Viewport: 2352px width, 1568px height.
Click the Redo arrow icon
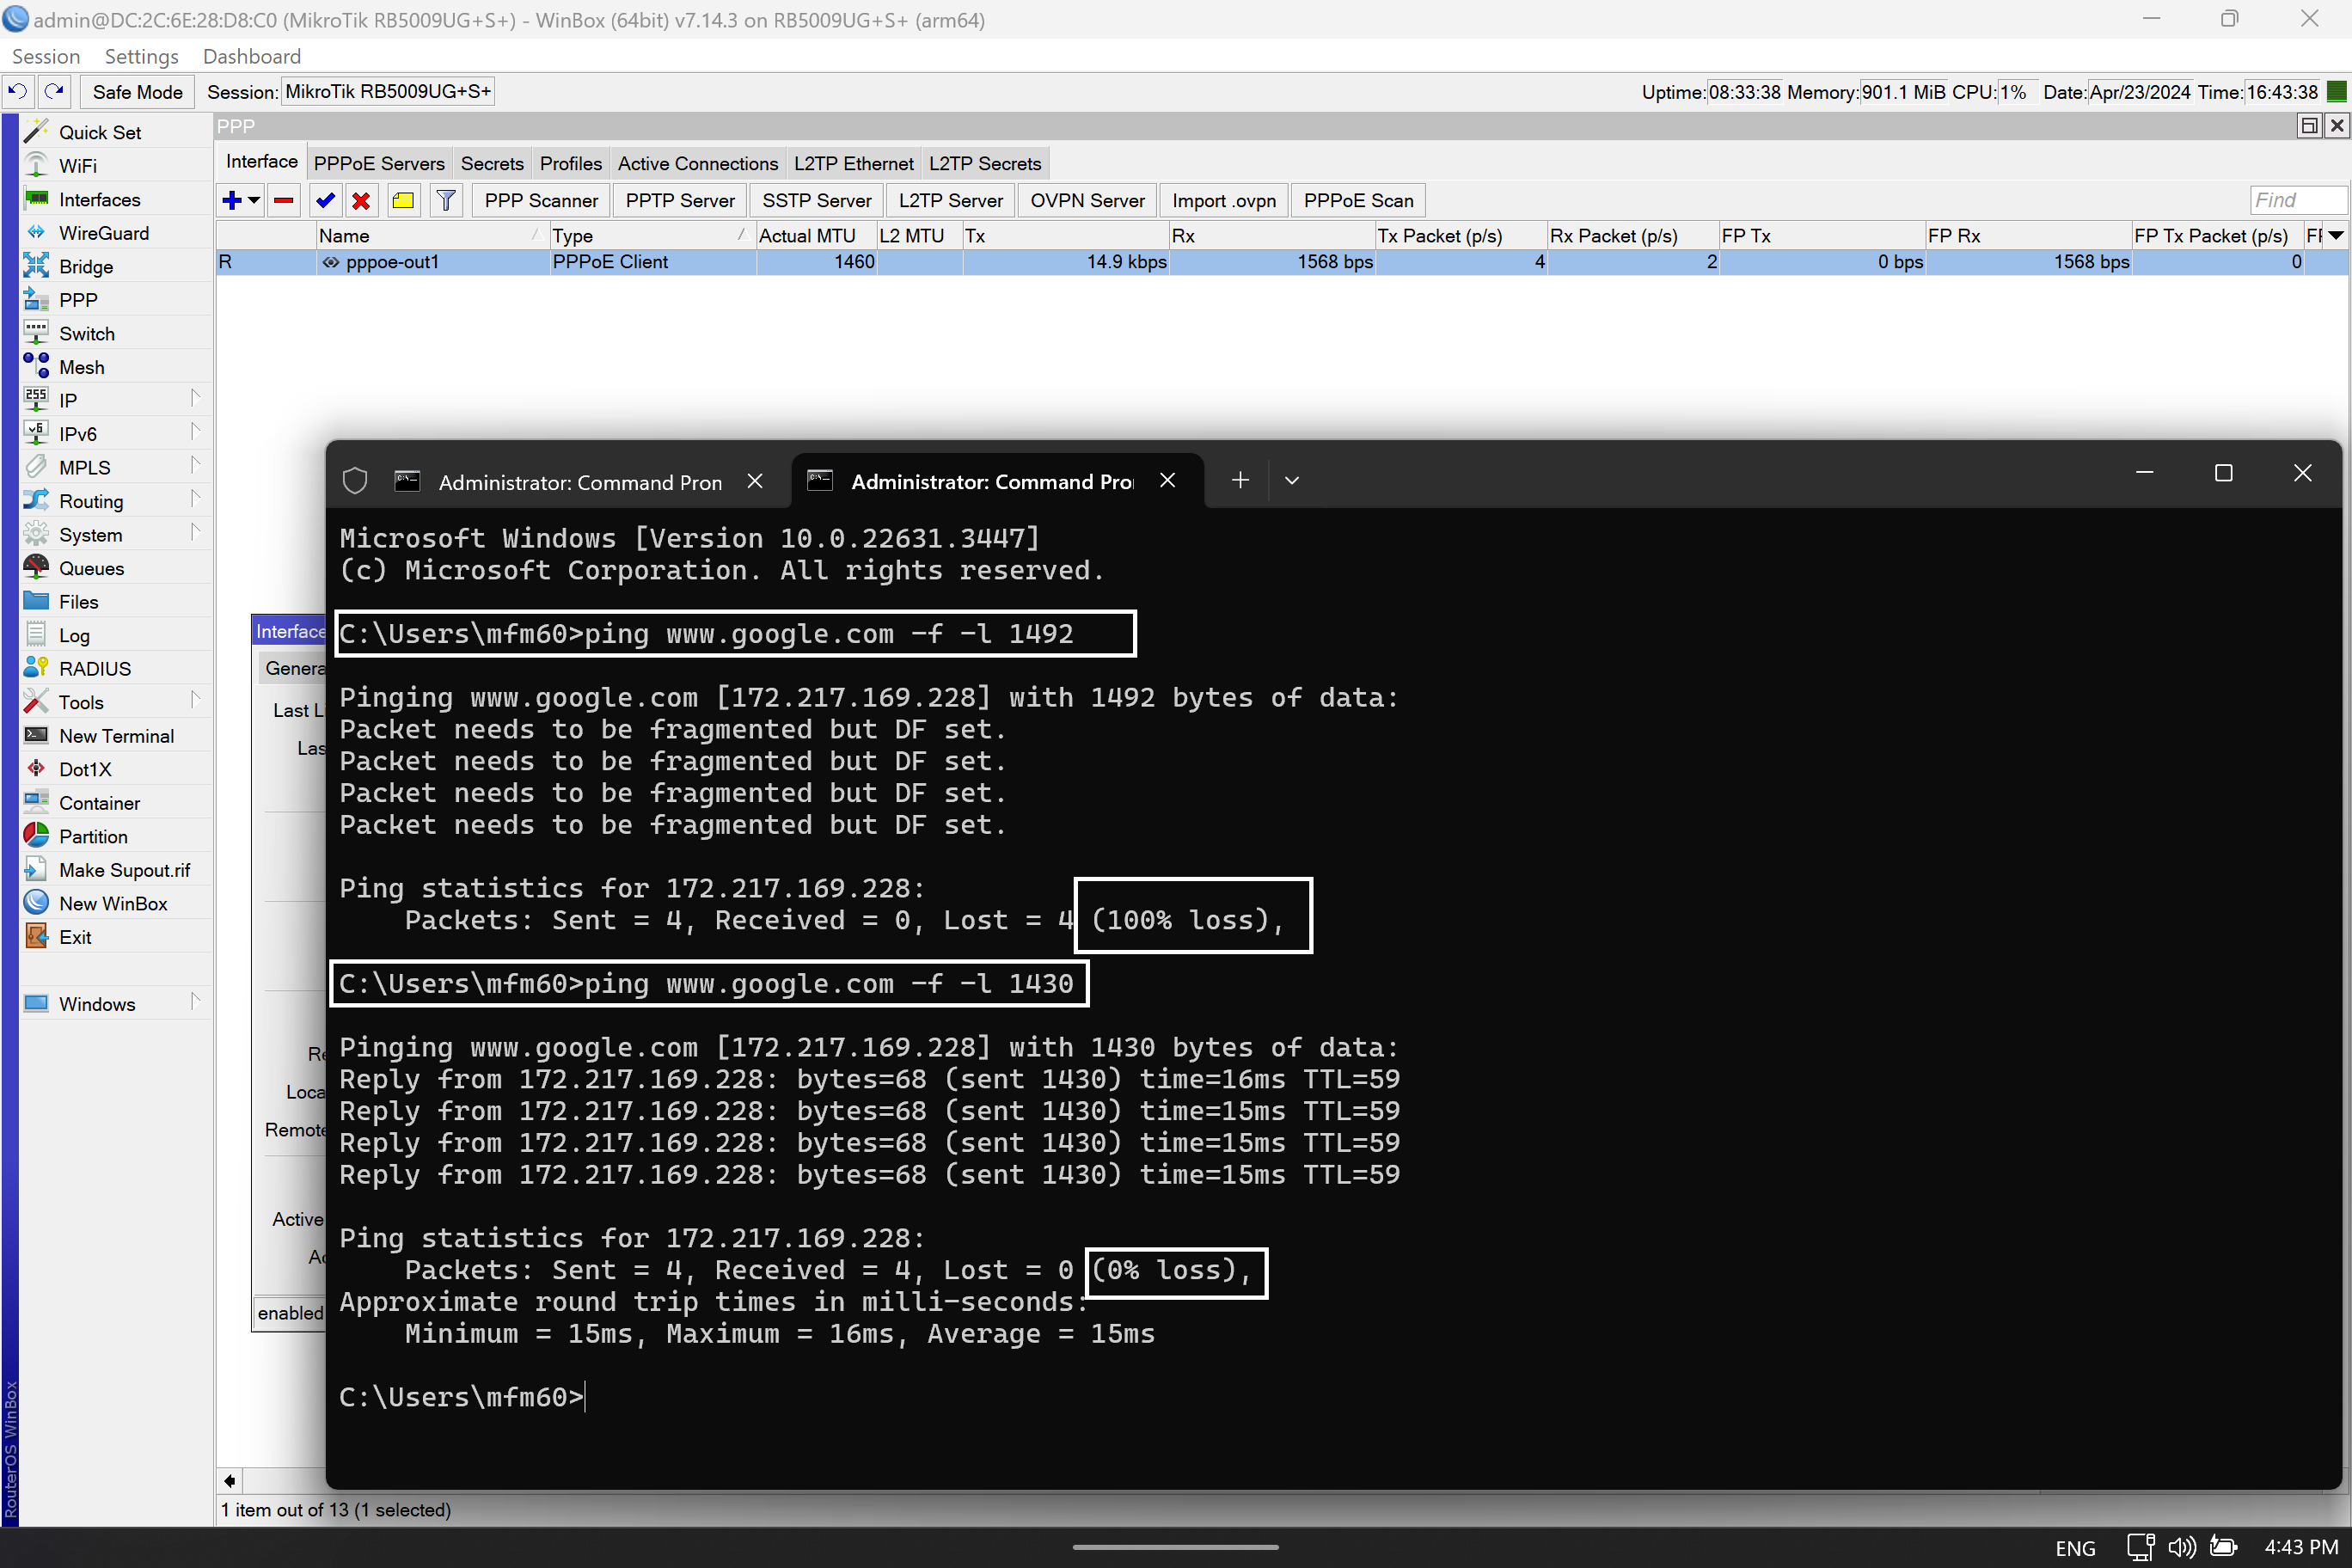point(55,91)
